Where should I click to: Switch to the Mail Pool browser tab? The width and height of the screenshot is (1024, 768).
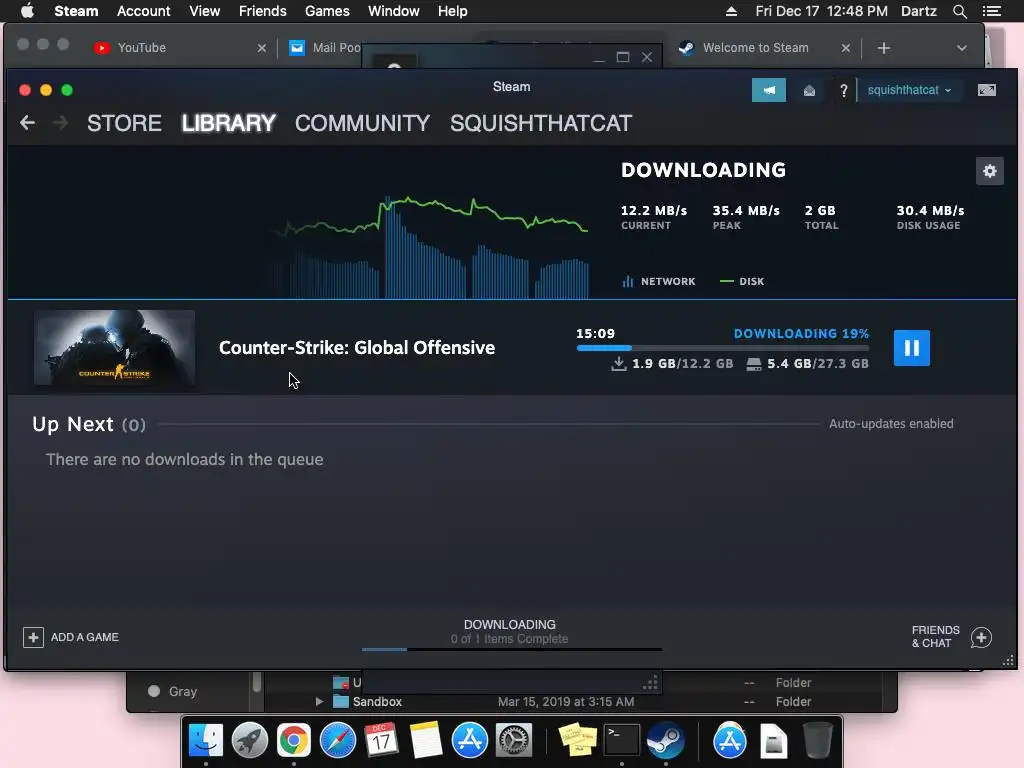pos(325,48)
